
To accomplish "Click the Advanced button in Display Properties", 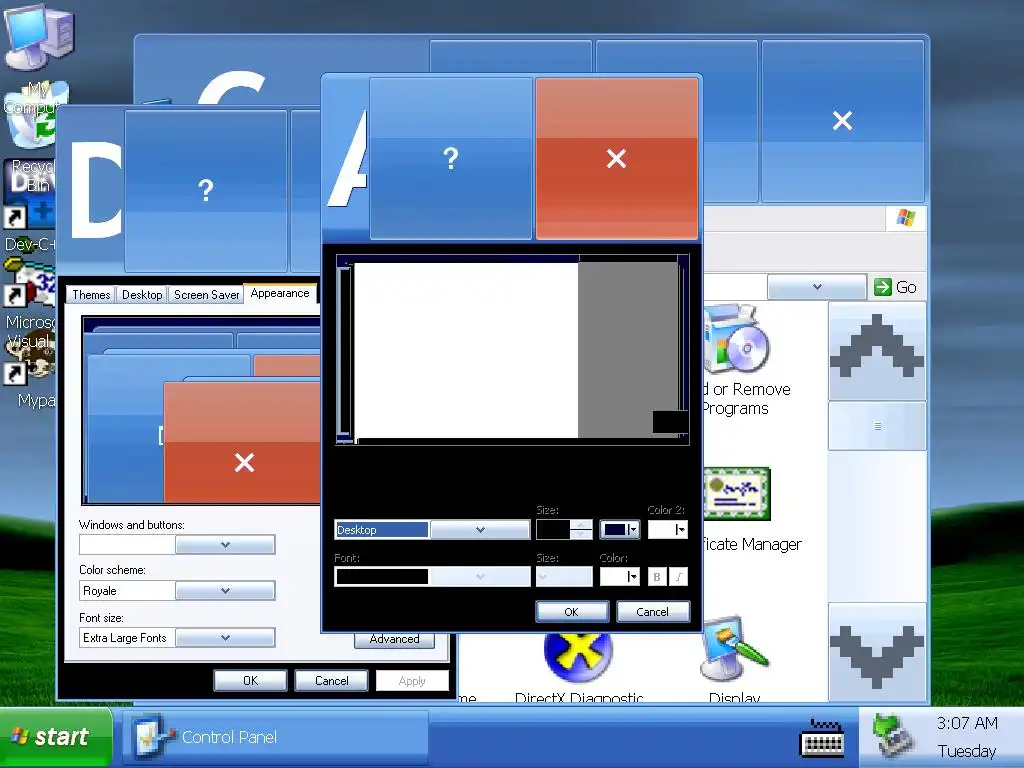I will 394,640.
